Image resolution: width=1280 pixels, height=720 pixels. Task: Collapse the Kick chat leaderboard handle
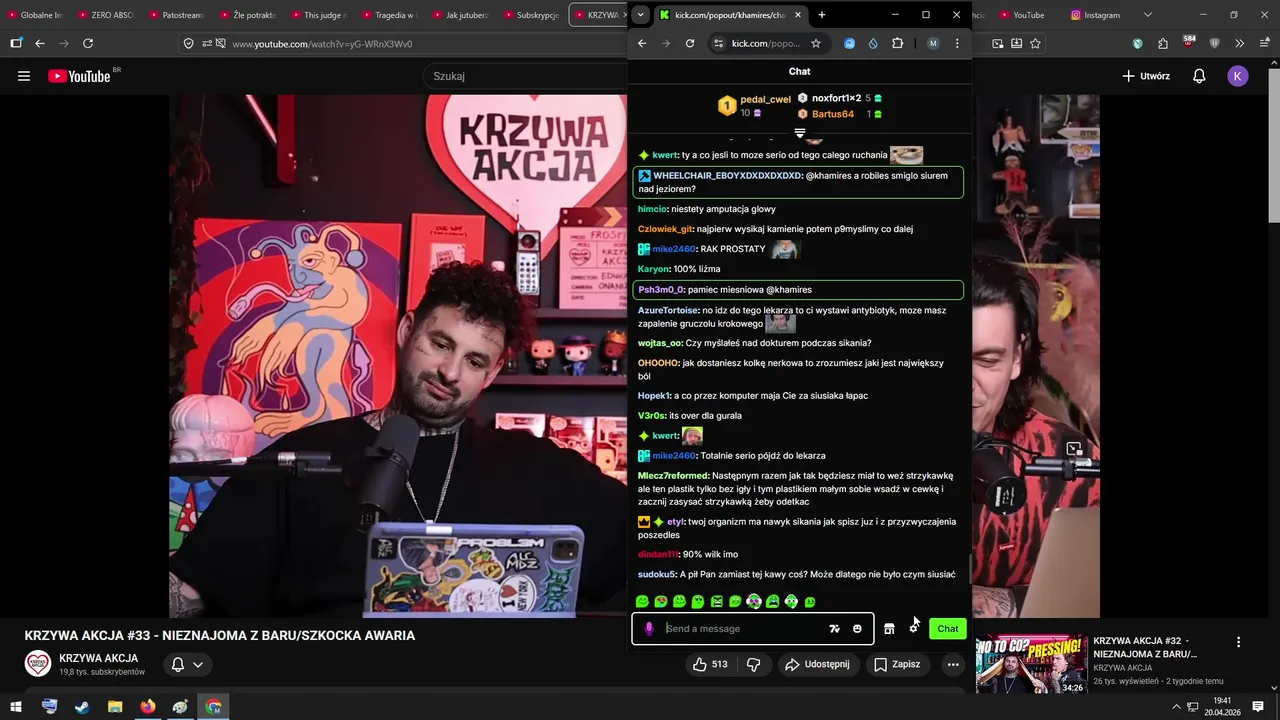pyautogui.click(x=799, y=133)
